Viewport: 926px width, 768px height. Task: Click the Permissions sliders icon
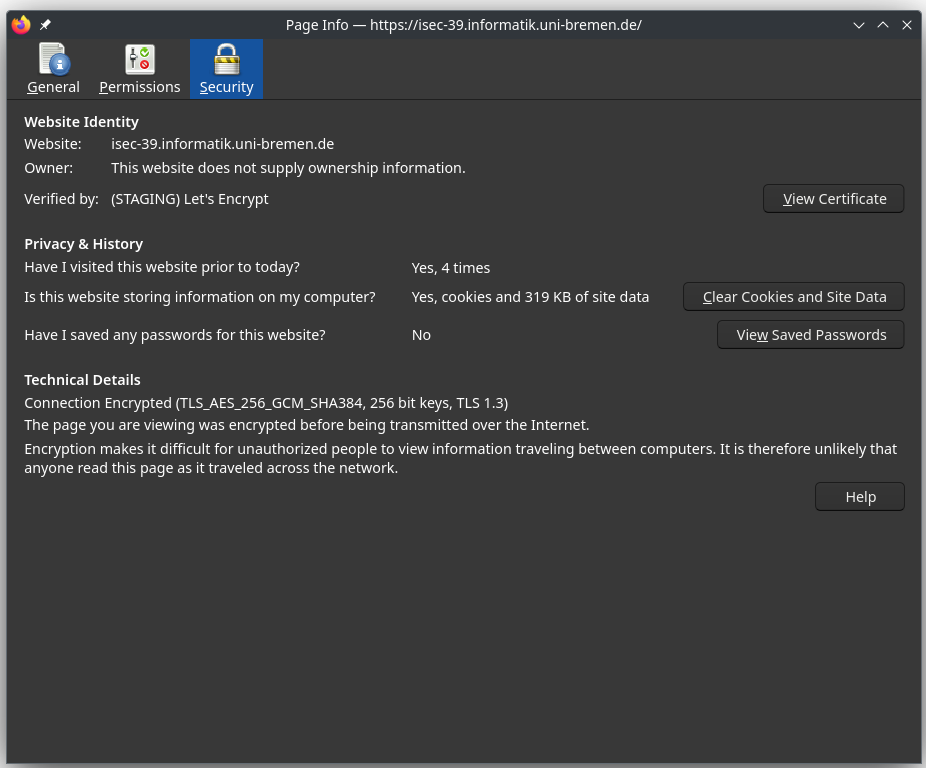click(x=139, y=59)
